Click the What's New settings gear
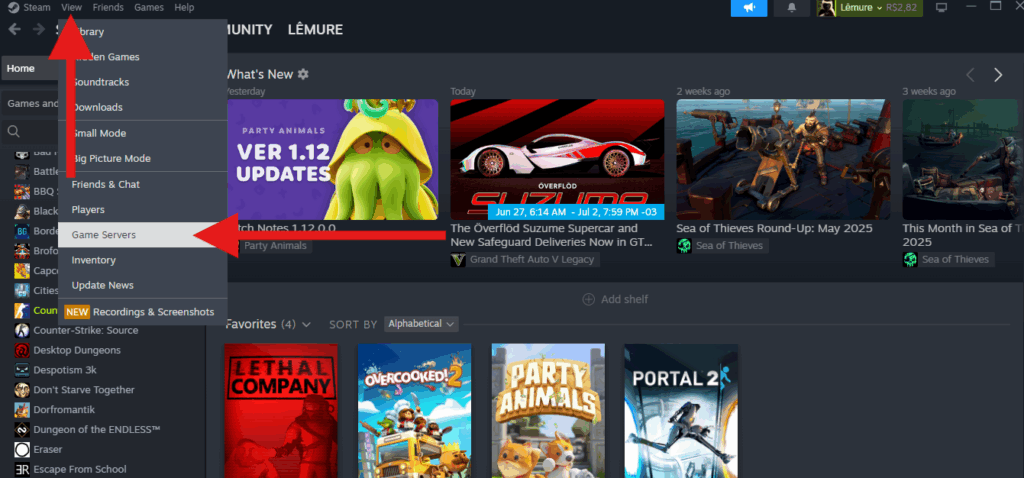Screen dimensions: 1024x478 (303, 75)
